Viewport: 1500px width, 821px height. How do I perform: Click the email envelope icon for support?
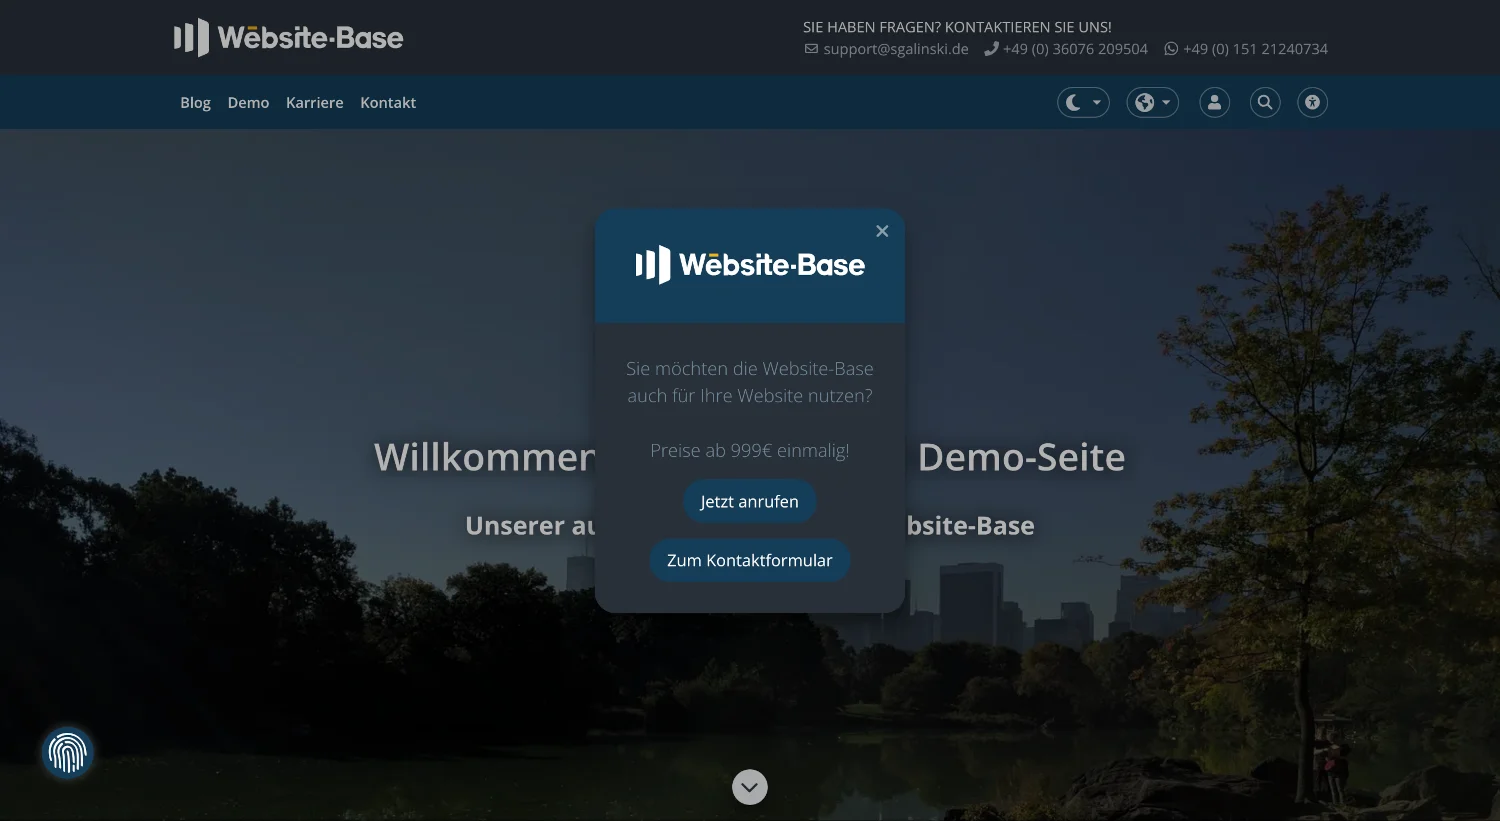pyautogui.click(x=810, y=49)
